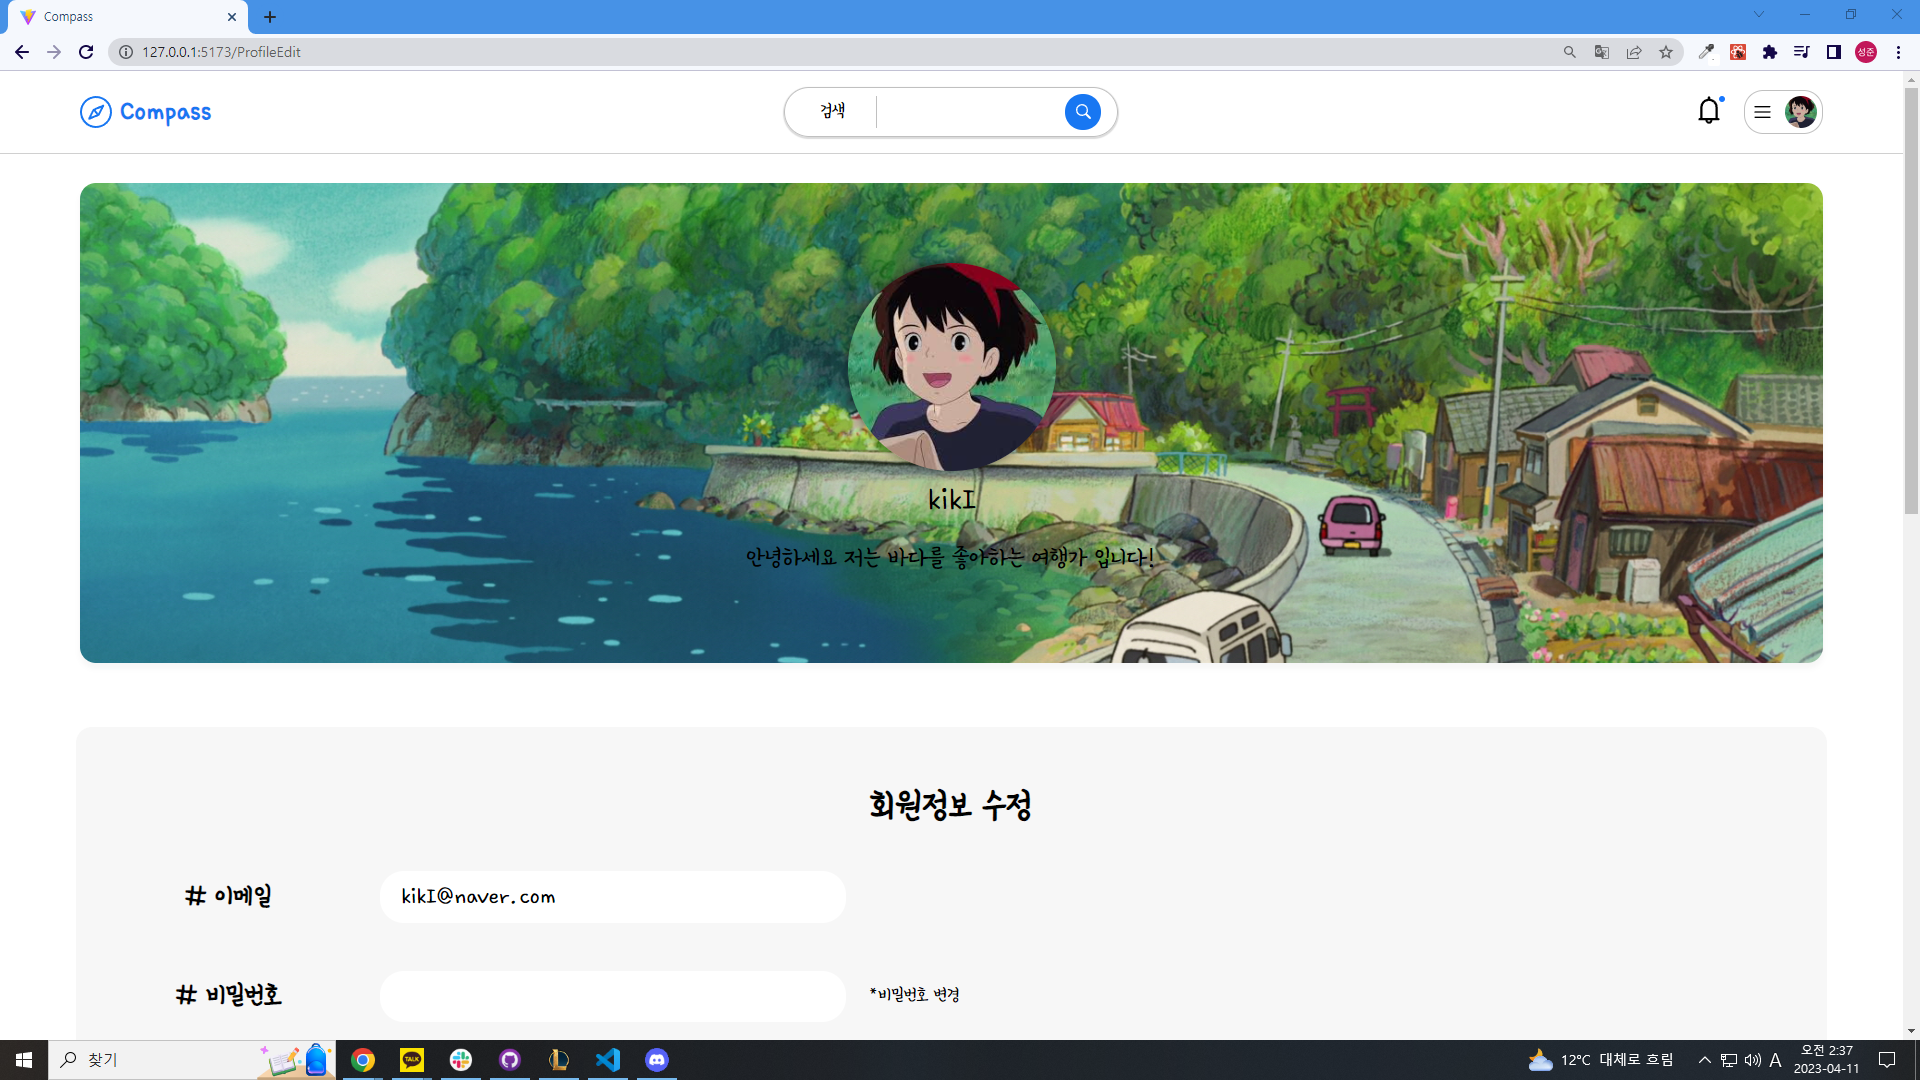The width and height of the screenshot is (1920, 1080).
Task: Reload the page with refresh icon
Action: pos(86,52)
